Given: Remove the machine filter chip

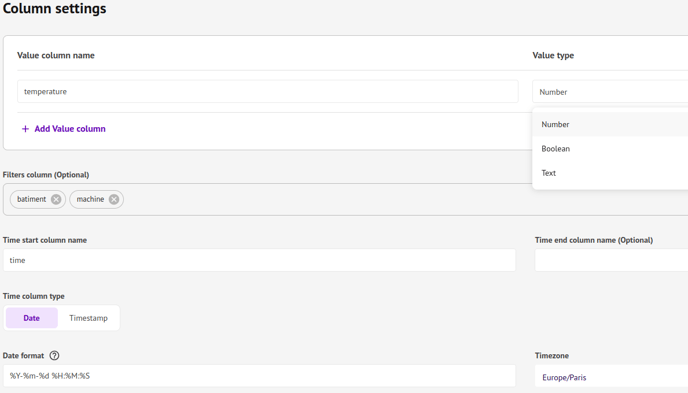Looking at the screenshot, I should tap(114, 200).
